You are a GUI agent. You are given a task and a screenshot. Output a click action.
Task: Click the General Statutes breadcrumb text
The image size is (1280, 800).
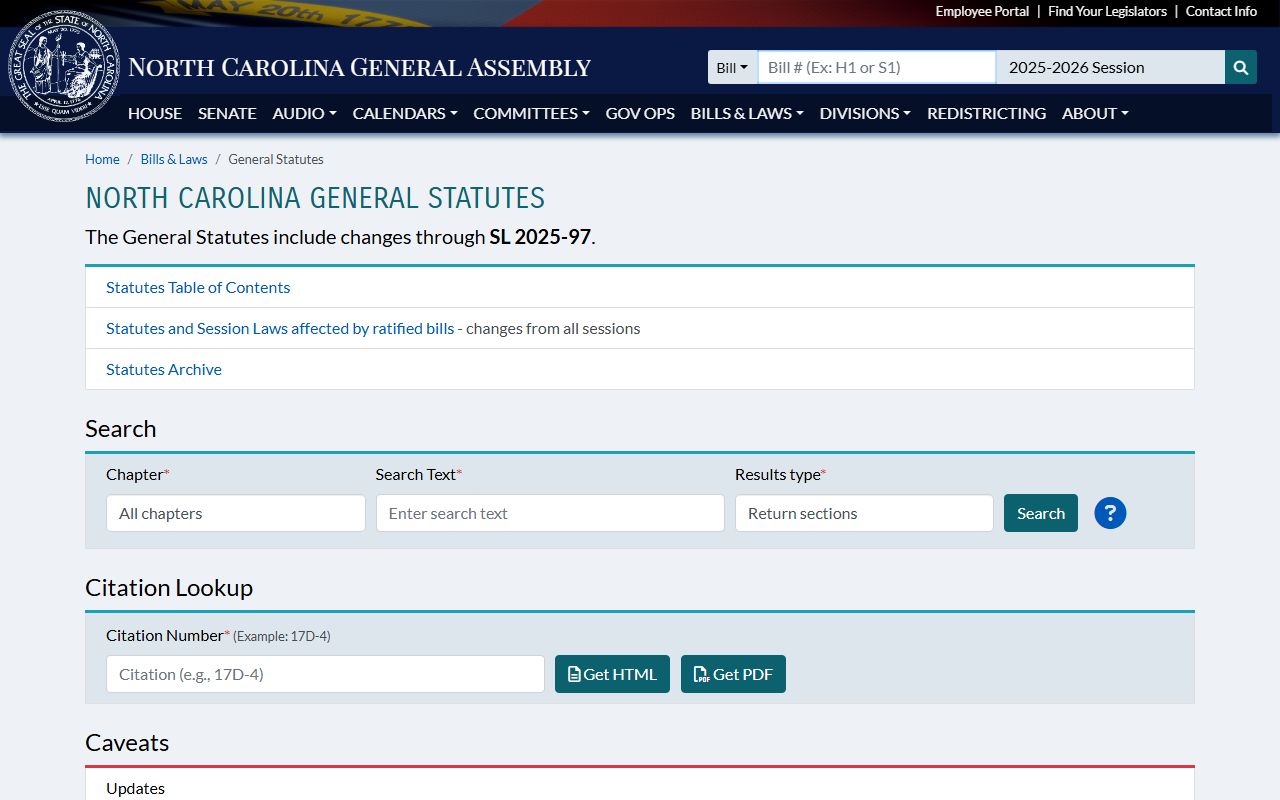tap(276, 159)
